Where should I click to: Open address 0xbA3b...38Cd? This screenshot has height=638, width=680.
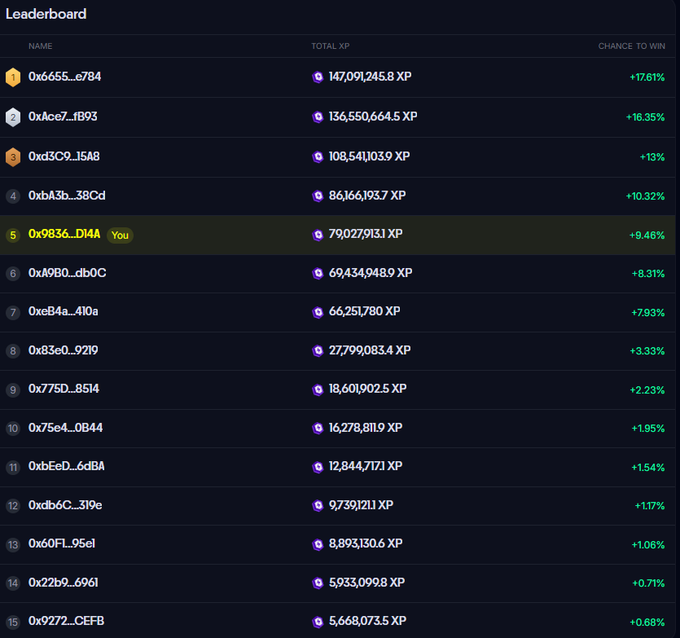(67, 196)
